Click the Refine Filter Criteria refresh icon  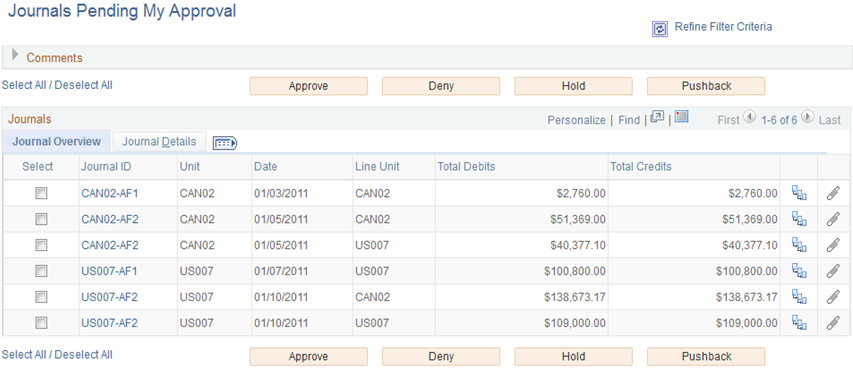pos(659,29)
